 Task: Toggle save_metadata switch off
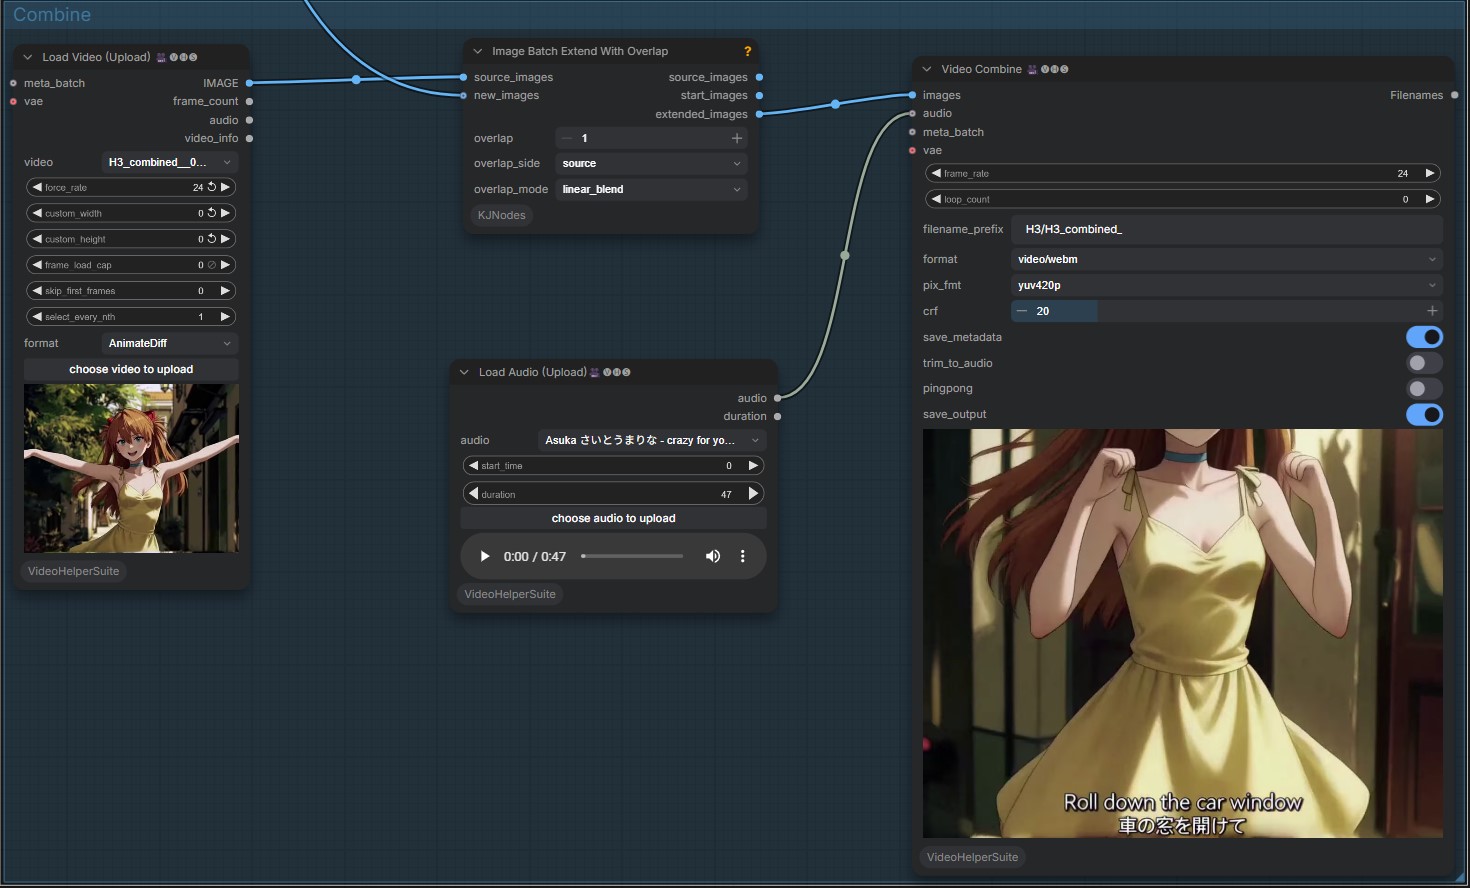click(1424, 337)
